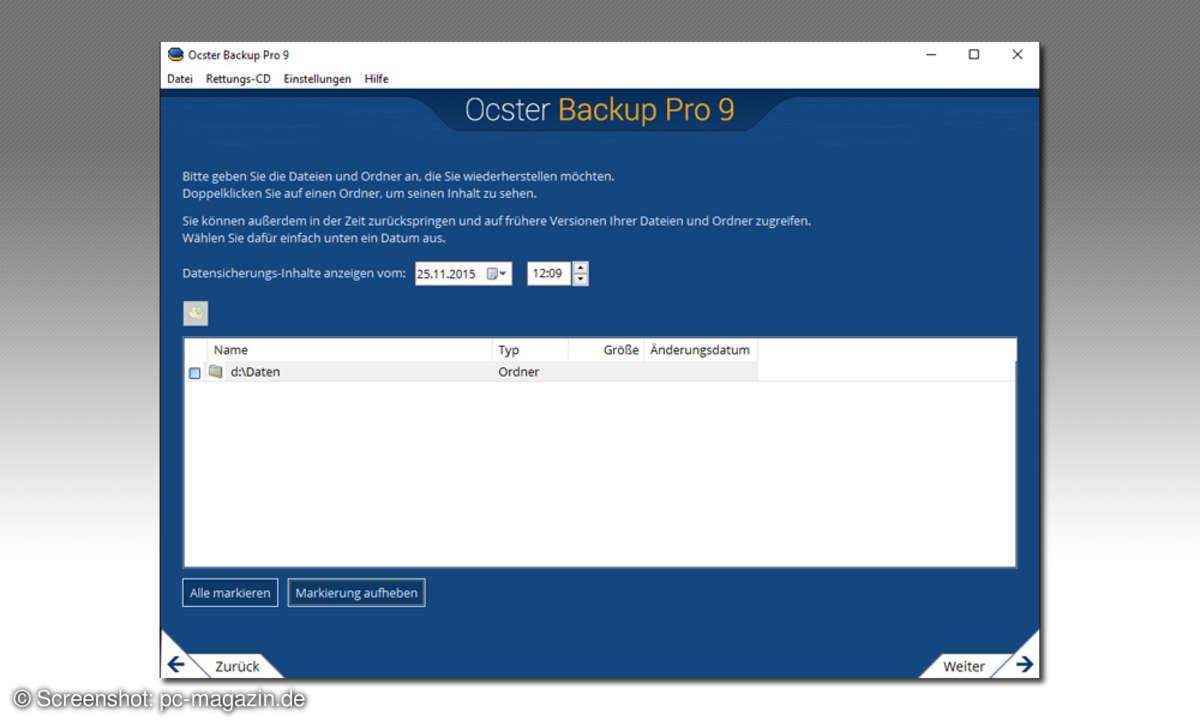Screen dimensions: 1200x720
Task: Decrease the time with the down arrow
Action: pyautogui.click(x=581, y=279)
